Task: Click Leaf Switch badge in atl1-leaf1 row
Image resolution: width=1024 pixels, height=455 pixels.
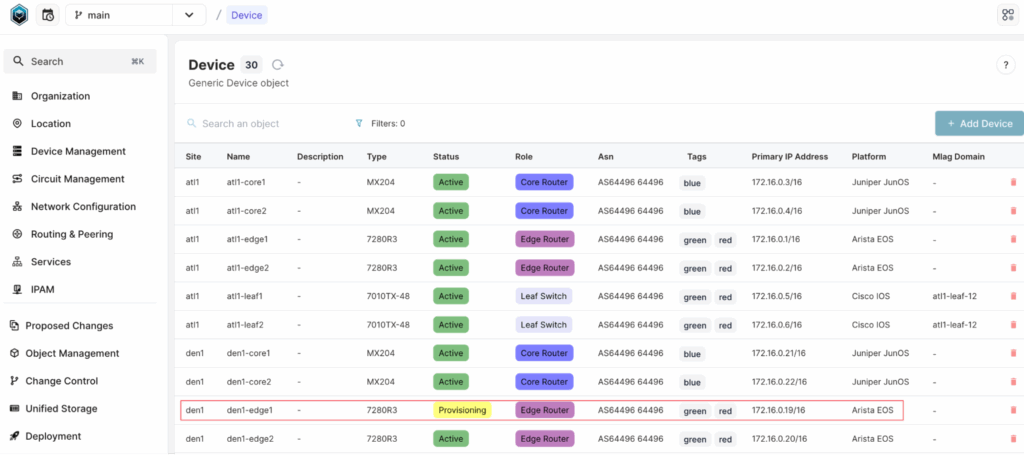Action: (543, 296)
